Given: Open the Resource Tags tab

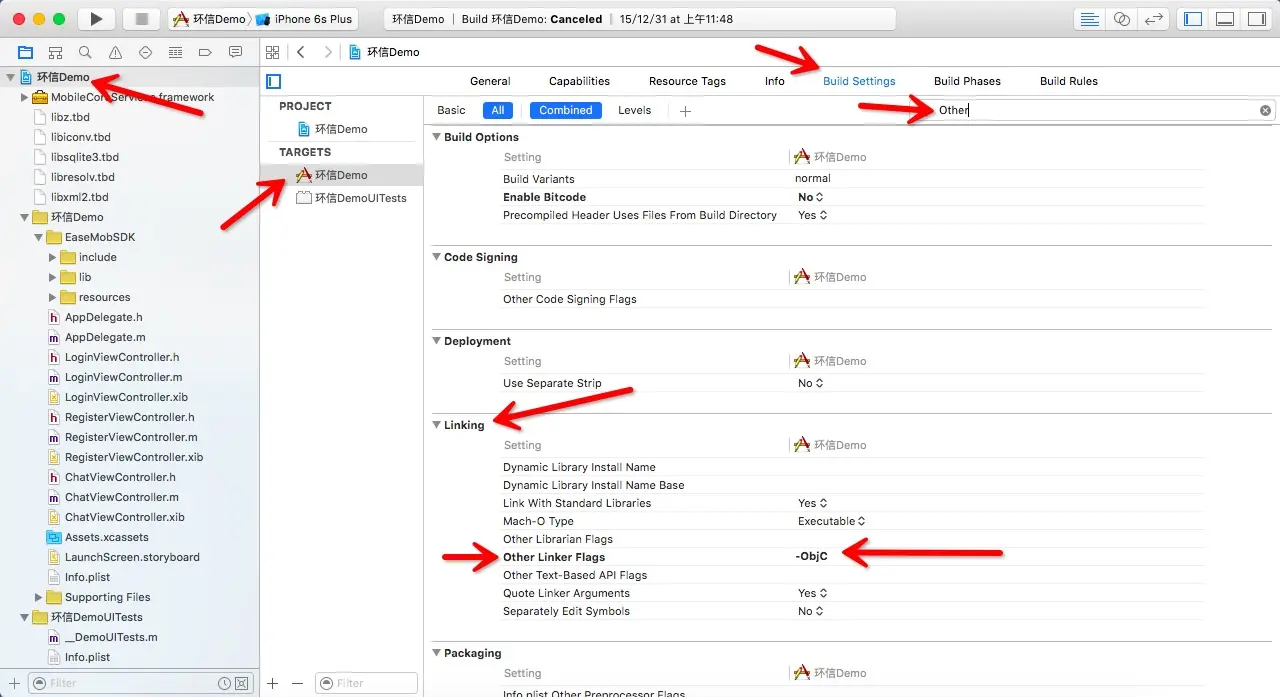Looking at the screenshot, I should tap(687, 81).
